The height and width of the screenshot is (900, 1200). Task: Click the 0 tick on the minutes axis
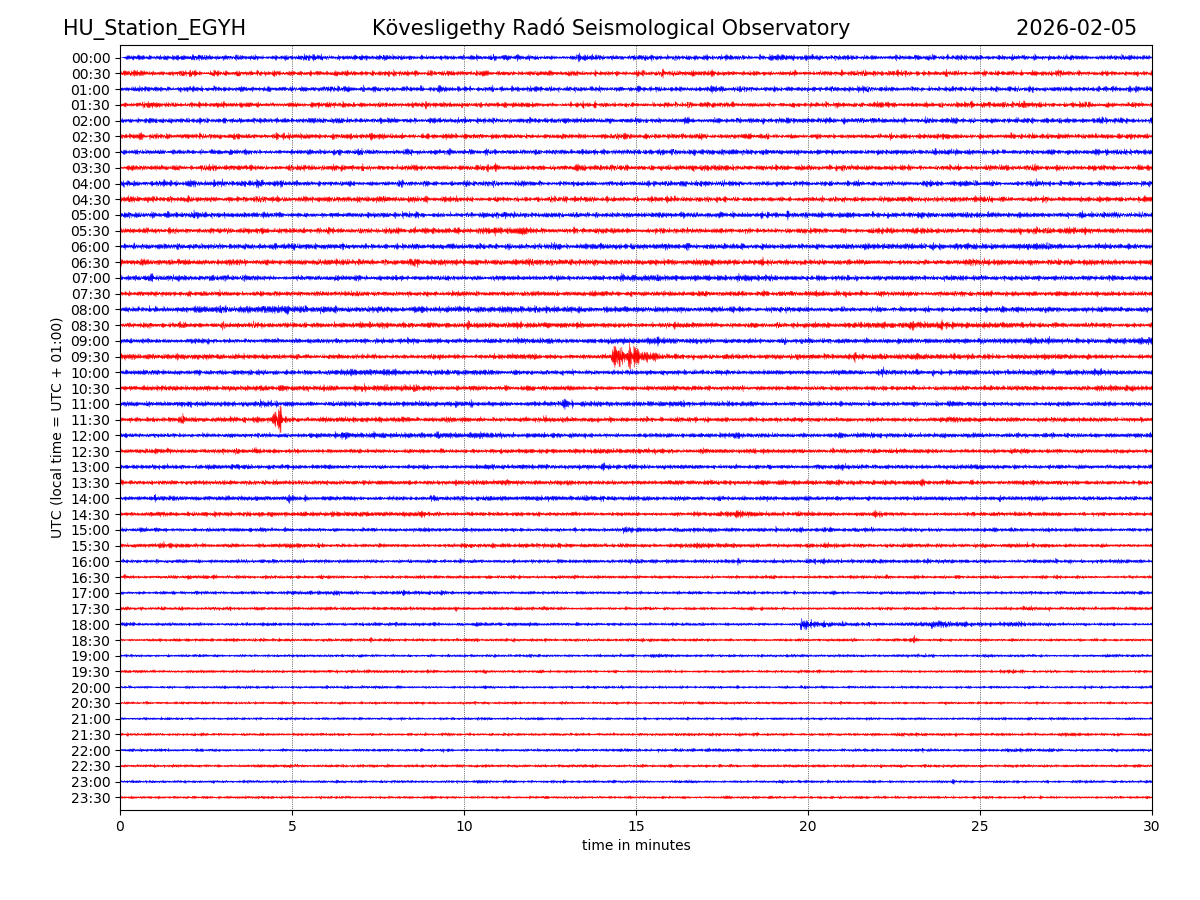click(120, 827)
